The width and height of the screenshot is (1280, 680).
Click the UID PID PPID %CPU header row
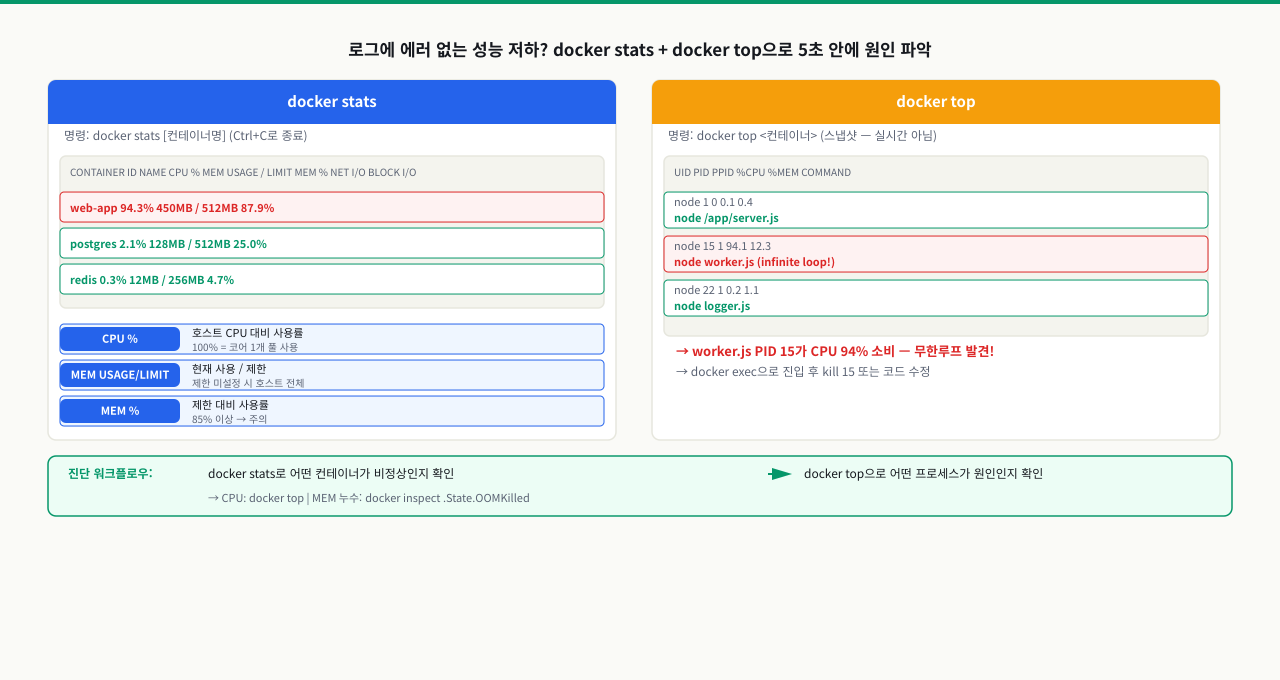point(936,172)
